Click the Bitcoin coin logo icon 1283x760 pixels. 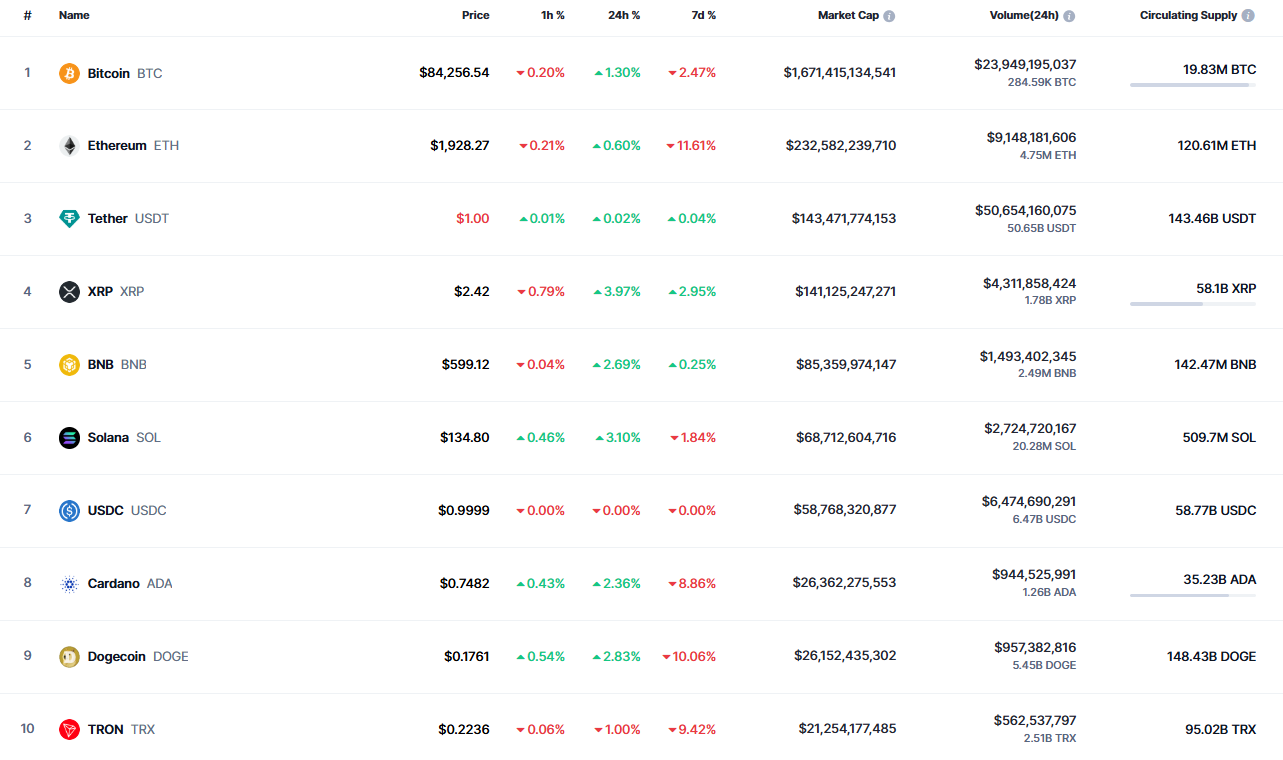point(69,73)
